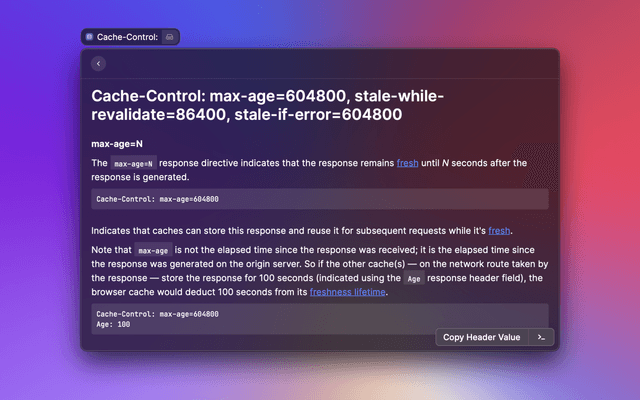Click the back chevron button
The width and height of the screenshot is (640, 400).
pyautogui.click(x=98, y=64)
